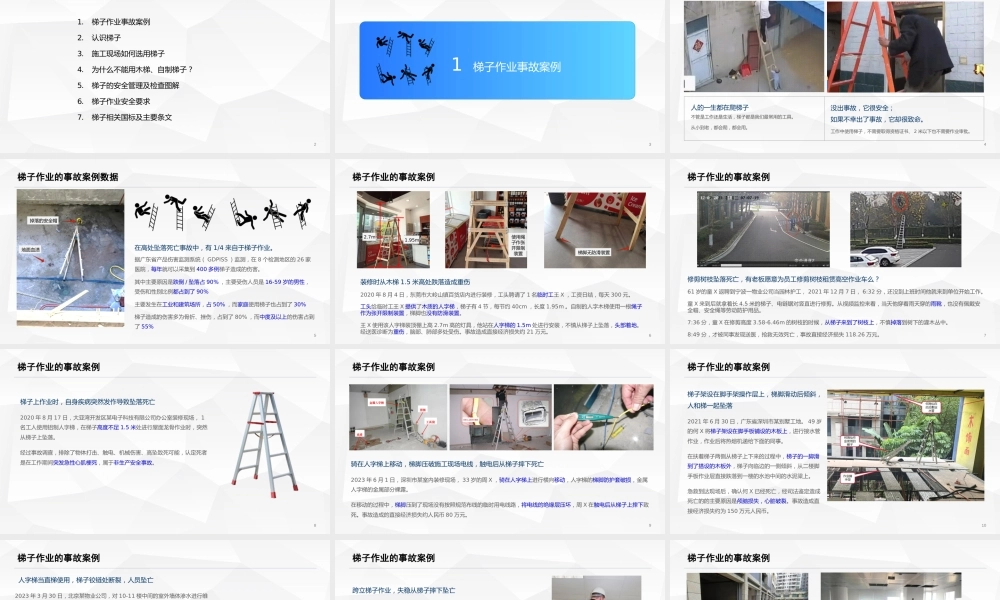Viewport: 1000px width, 600px height.
Task: Select the blue banner title 梯子作业事故案例
Action: click(x=517, y=66)
